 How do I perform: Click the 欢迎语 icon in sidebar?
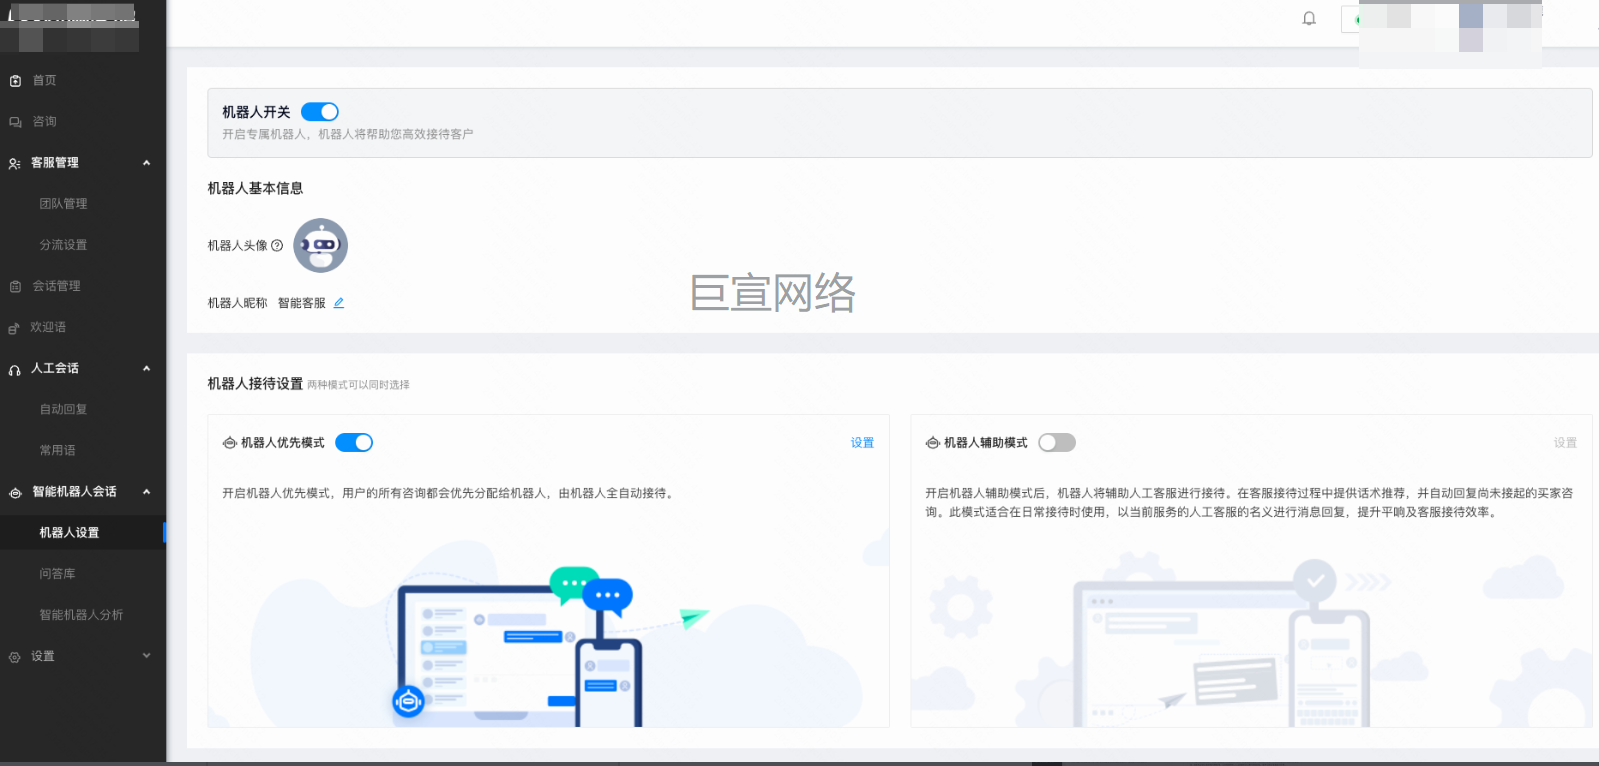point(14,328)
